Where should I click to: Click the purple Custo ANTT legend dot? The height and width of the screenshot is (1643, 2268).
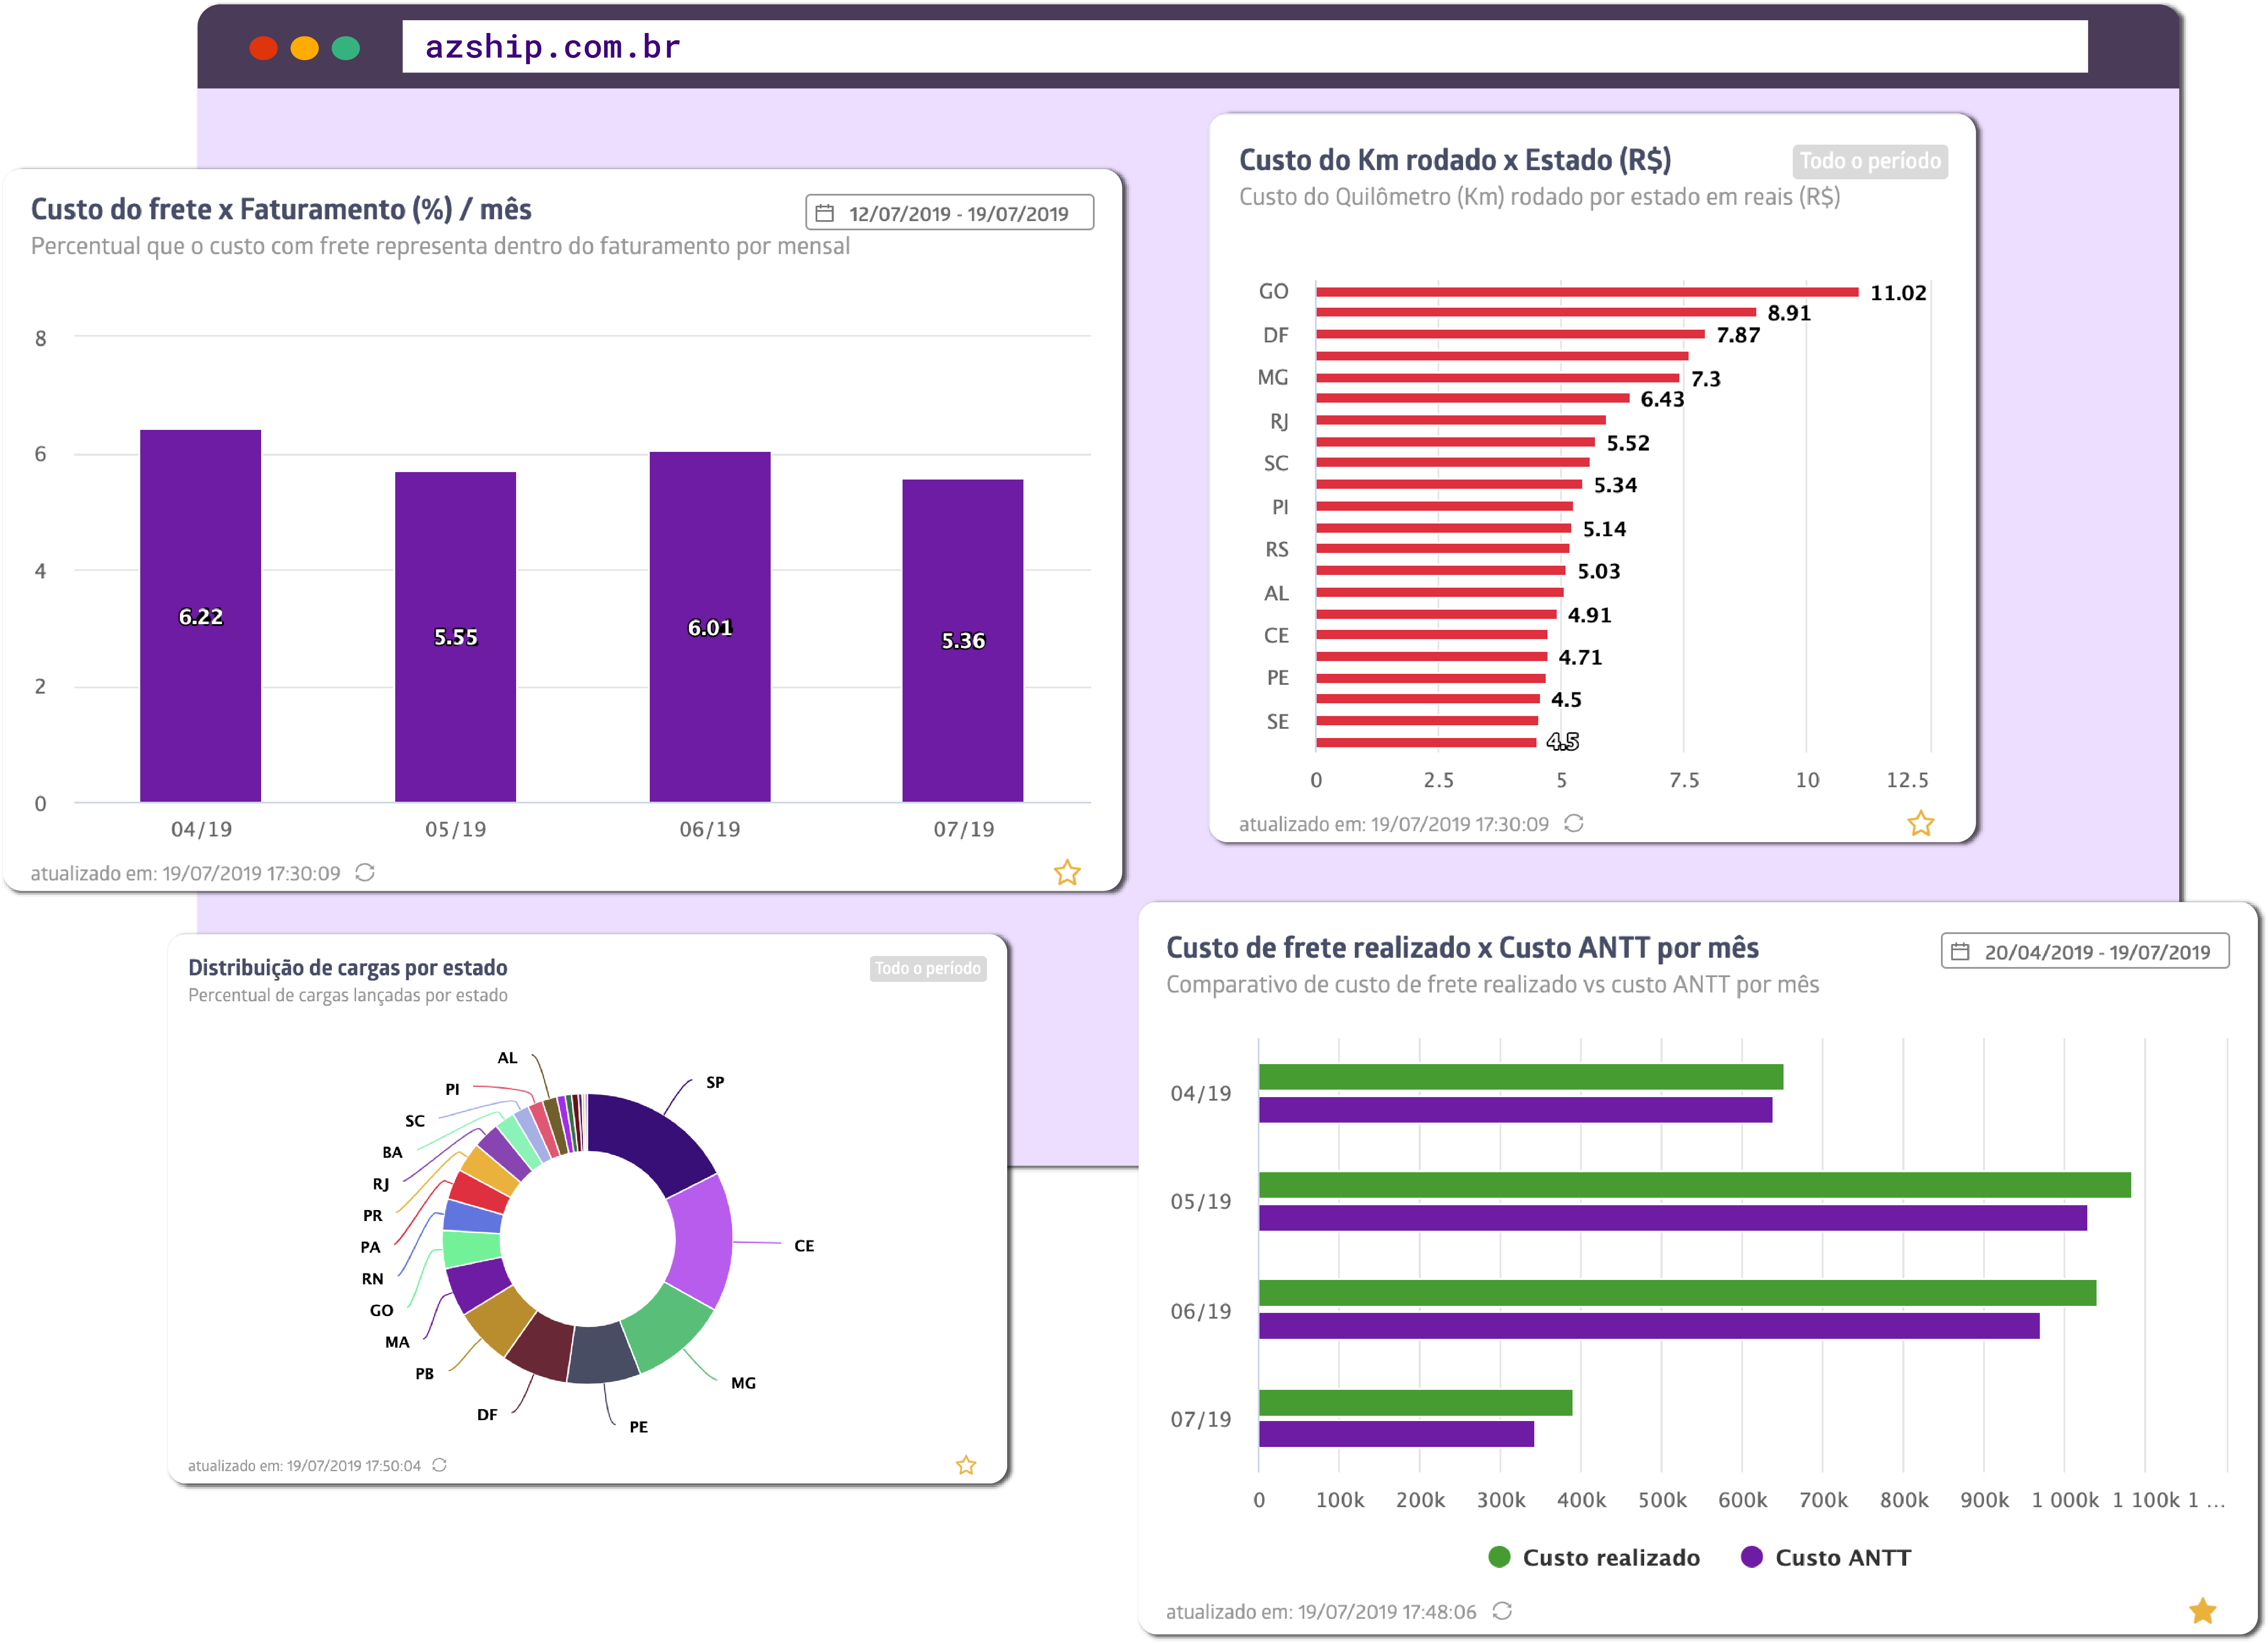pyautogui.click(x=1751, y=1557)
